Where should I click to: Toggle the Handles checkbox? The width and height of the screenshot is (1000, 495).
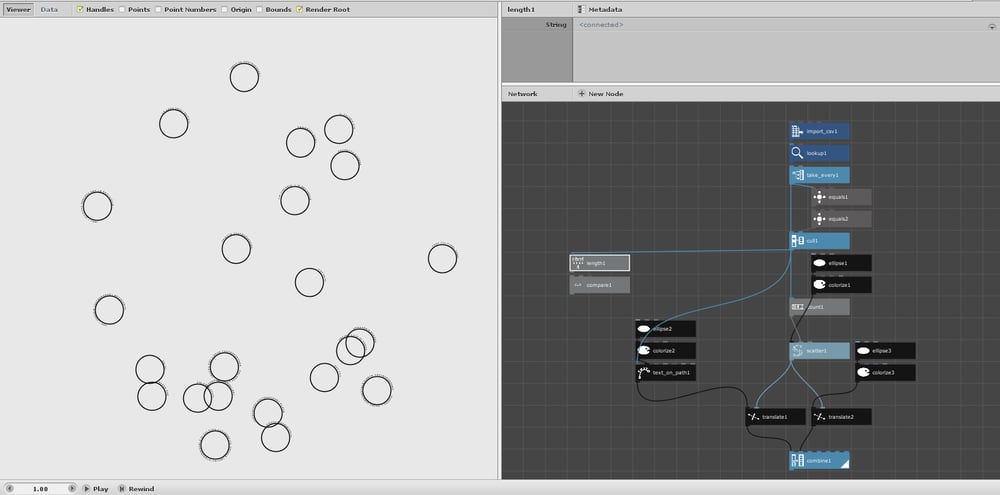click(x=80, y=10)
